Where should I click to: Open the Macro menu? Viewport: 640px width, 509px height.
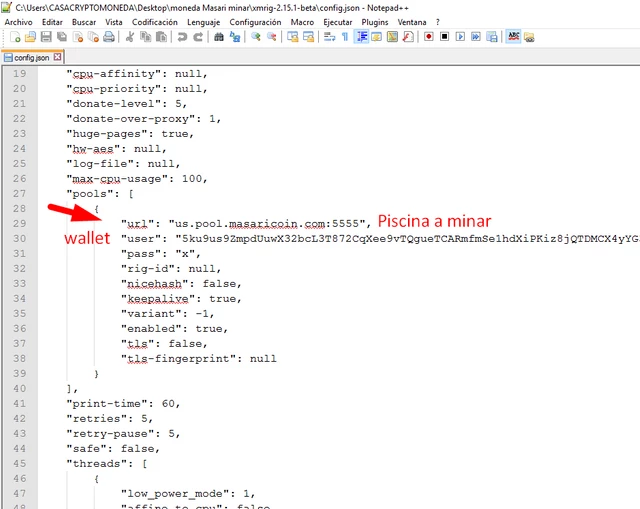pyautogui.click(x=302, y=22)
